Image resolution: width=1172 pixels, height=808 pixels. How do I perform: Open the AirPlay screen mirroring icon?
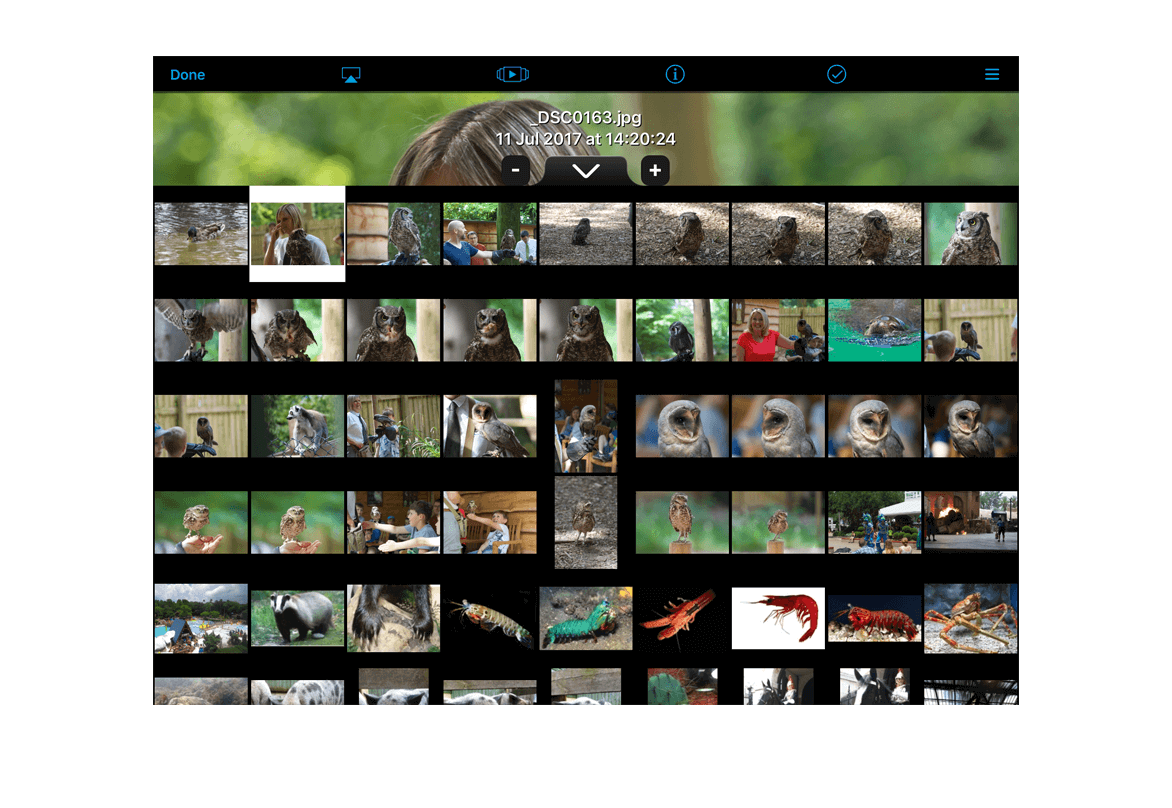(351, 75)
